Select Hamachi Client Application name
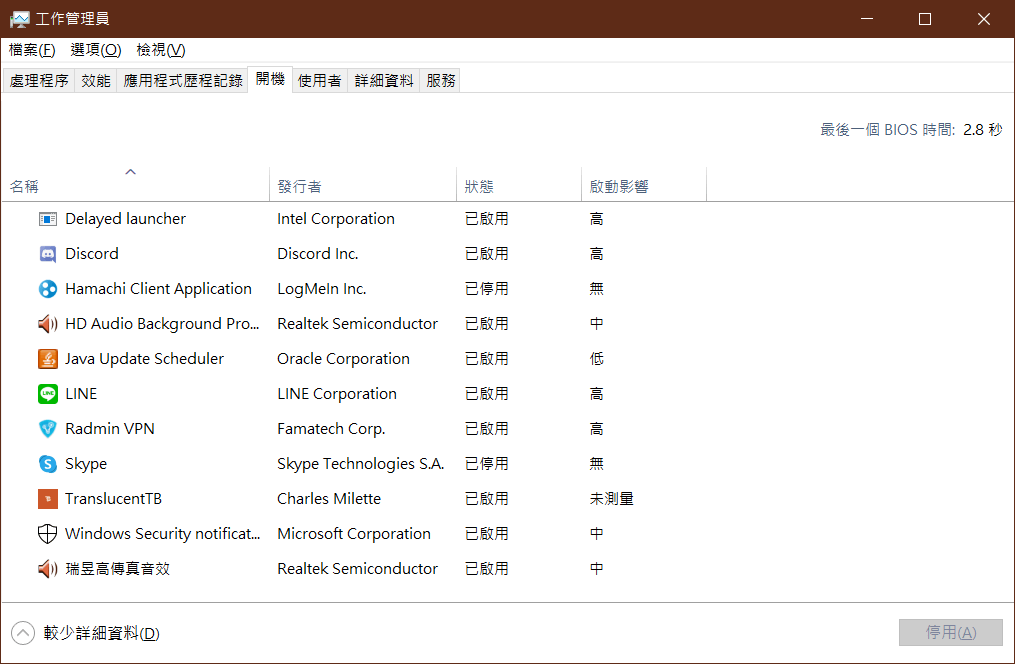The width and height of the screenshot is (1015, 664). tap(159, 289)
